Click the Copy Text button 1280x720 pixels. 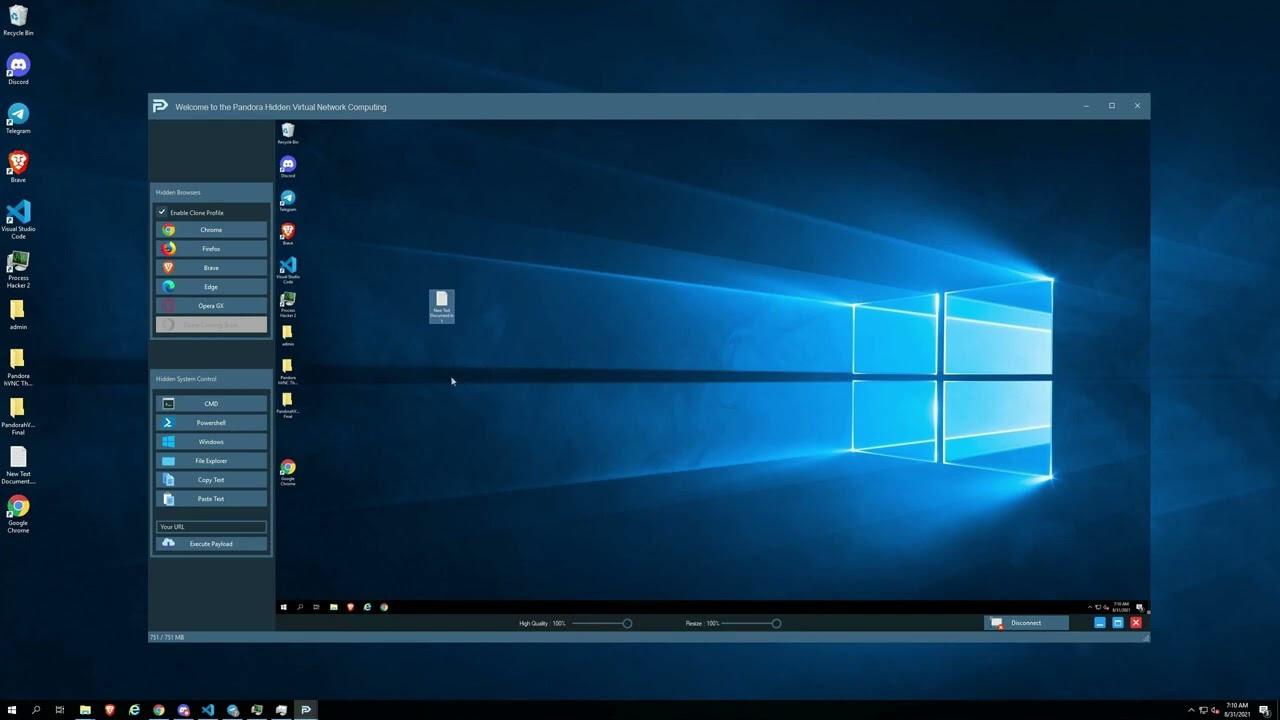pos(211,480)
